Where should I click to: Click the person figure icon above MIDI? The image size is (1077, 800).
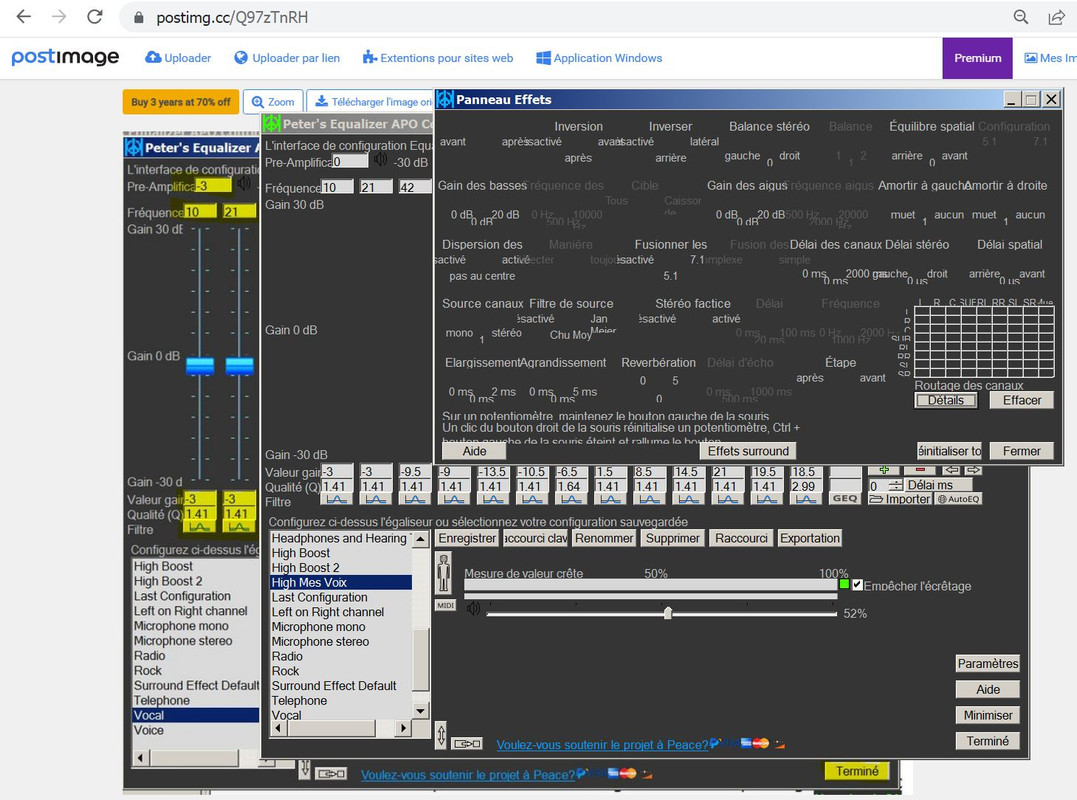pyautogui.click(x=444, y=573)
